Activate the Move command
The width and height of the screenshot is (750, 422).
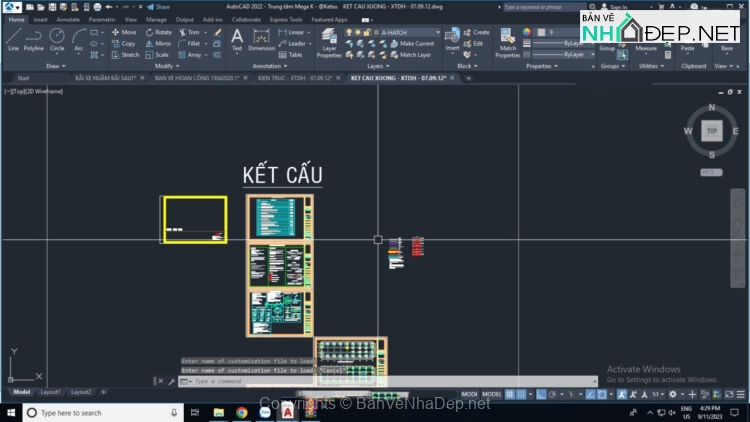click(124, 32)
